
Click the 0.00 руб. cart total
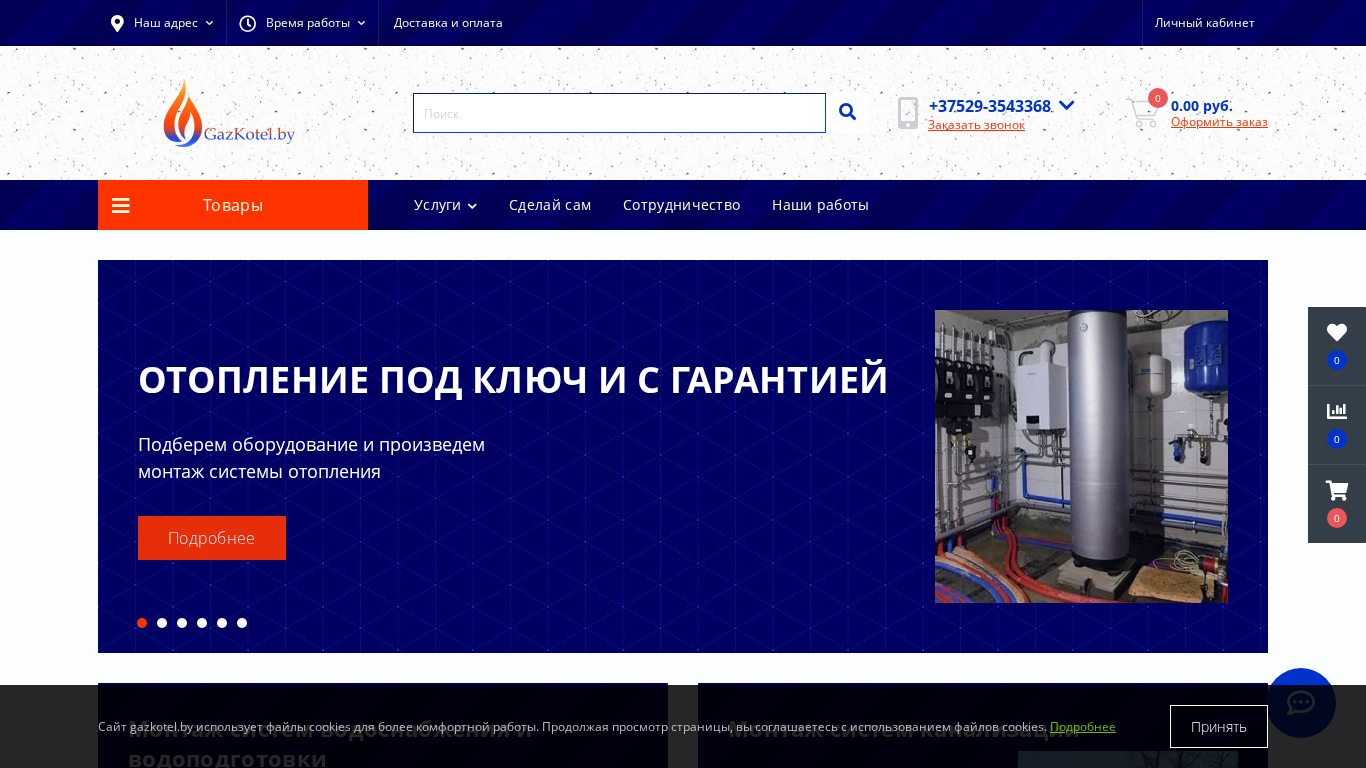(1202, 106)
